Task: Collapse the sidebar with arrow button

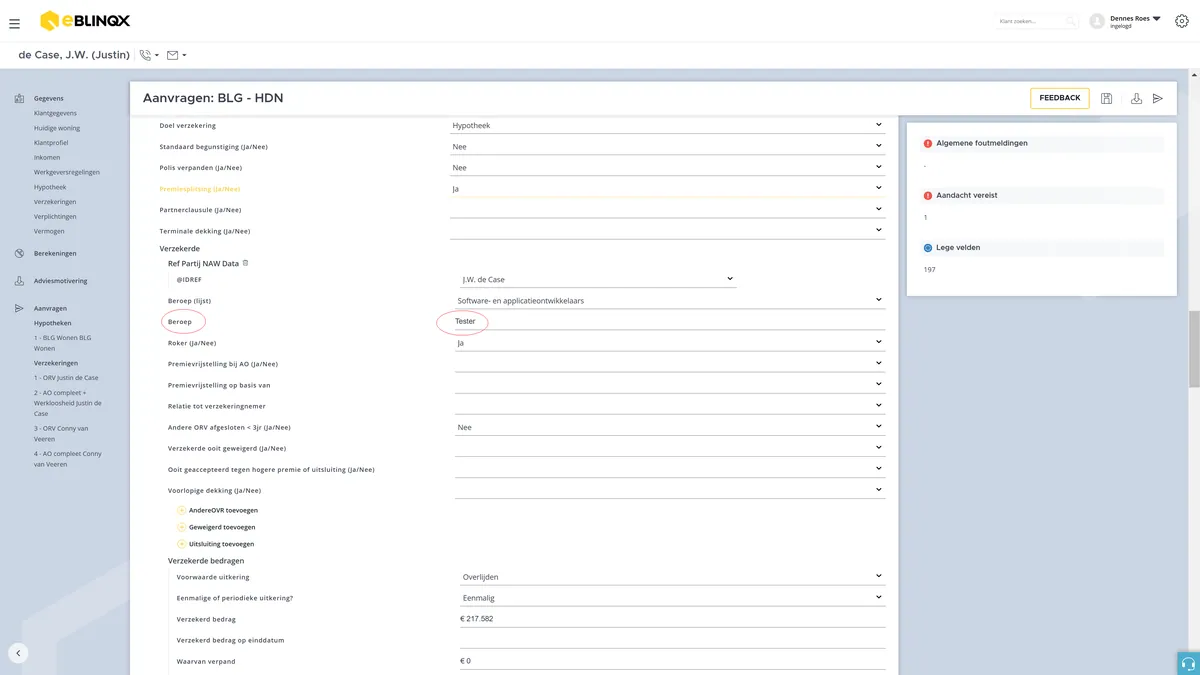Action: 18,653
